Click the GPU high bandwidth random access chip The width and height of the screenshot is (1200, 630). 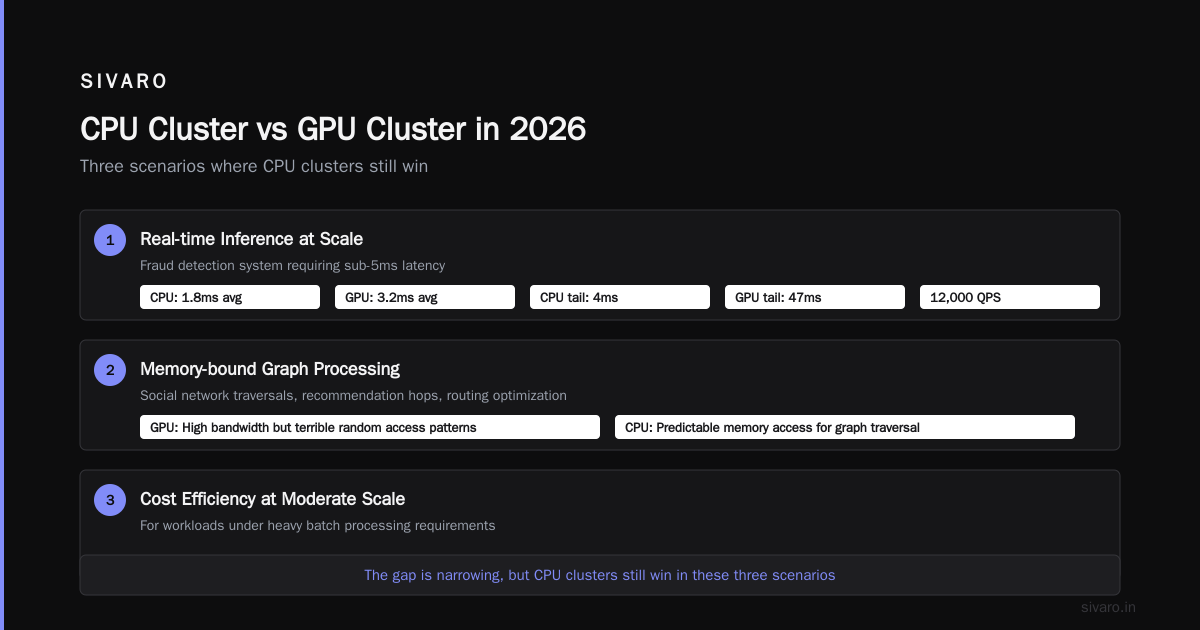[370, 427]
